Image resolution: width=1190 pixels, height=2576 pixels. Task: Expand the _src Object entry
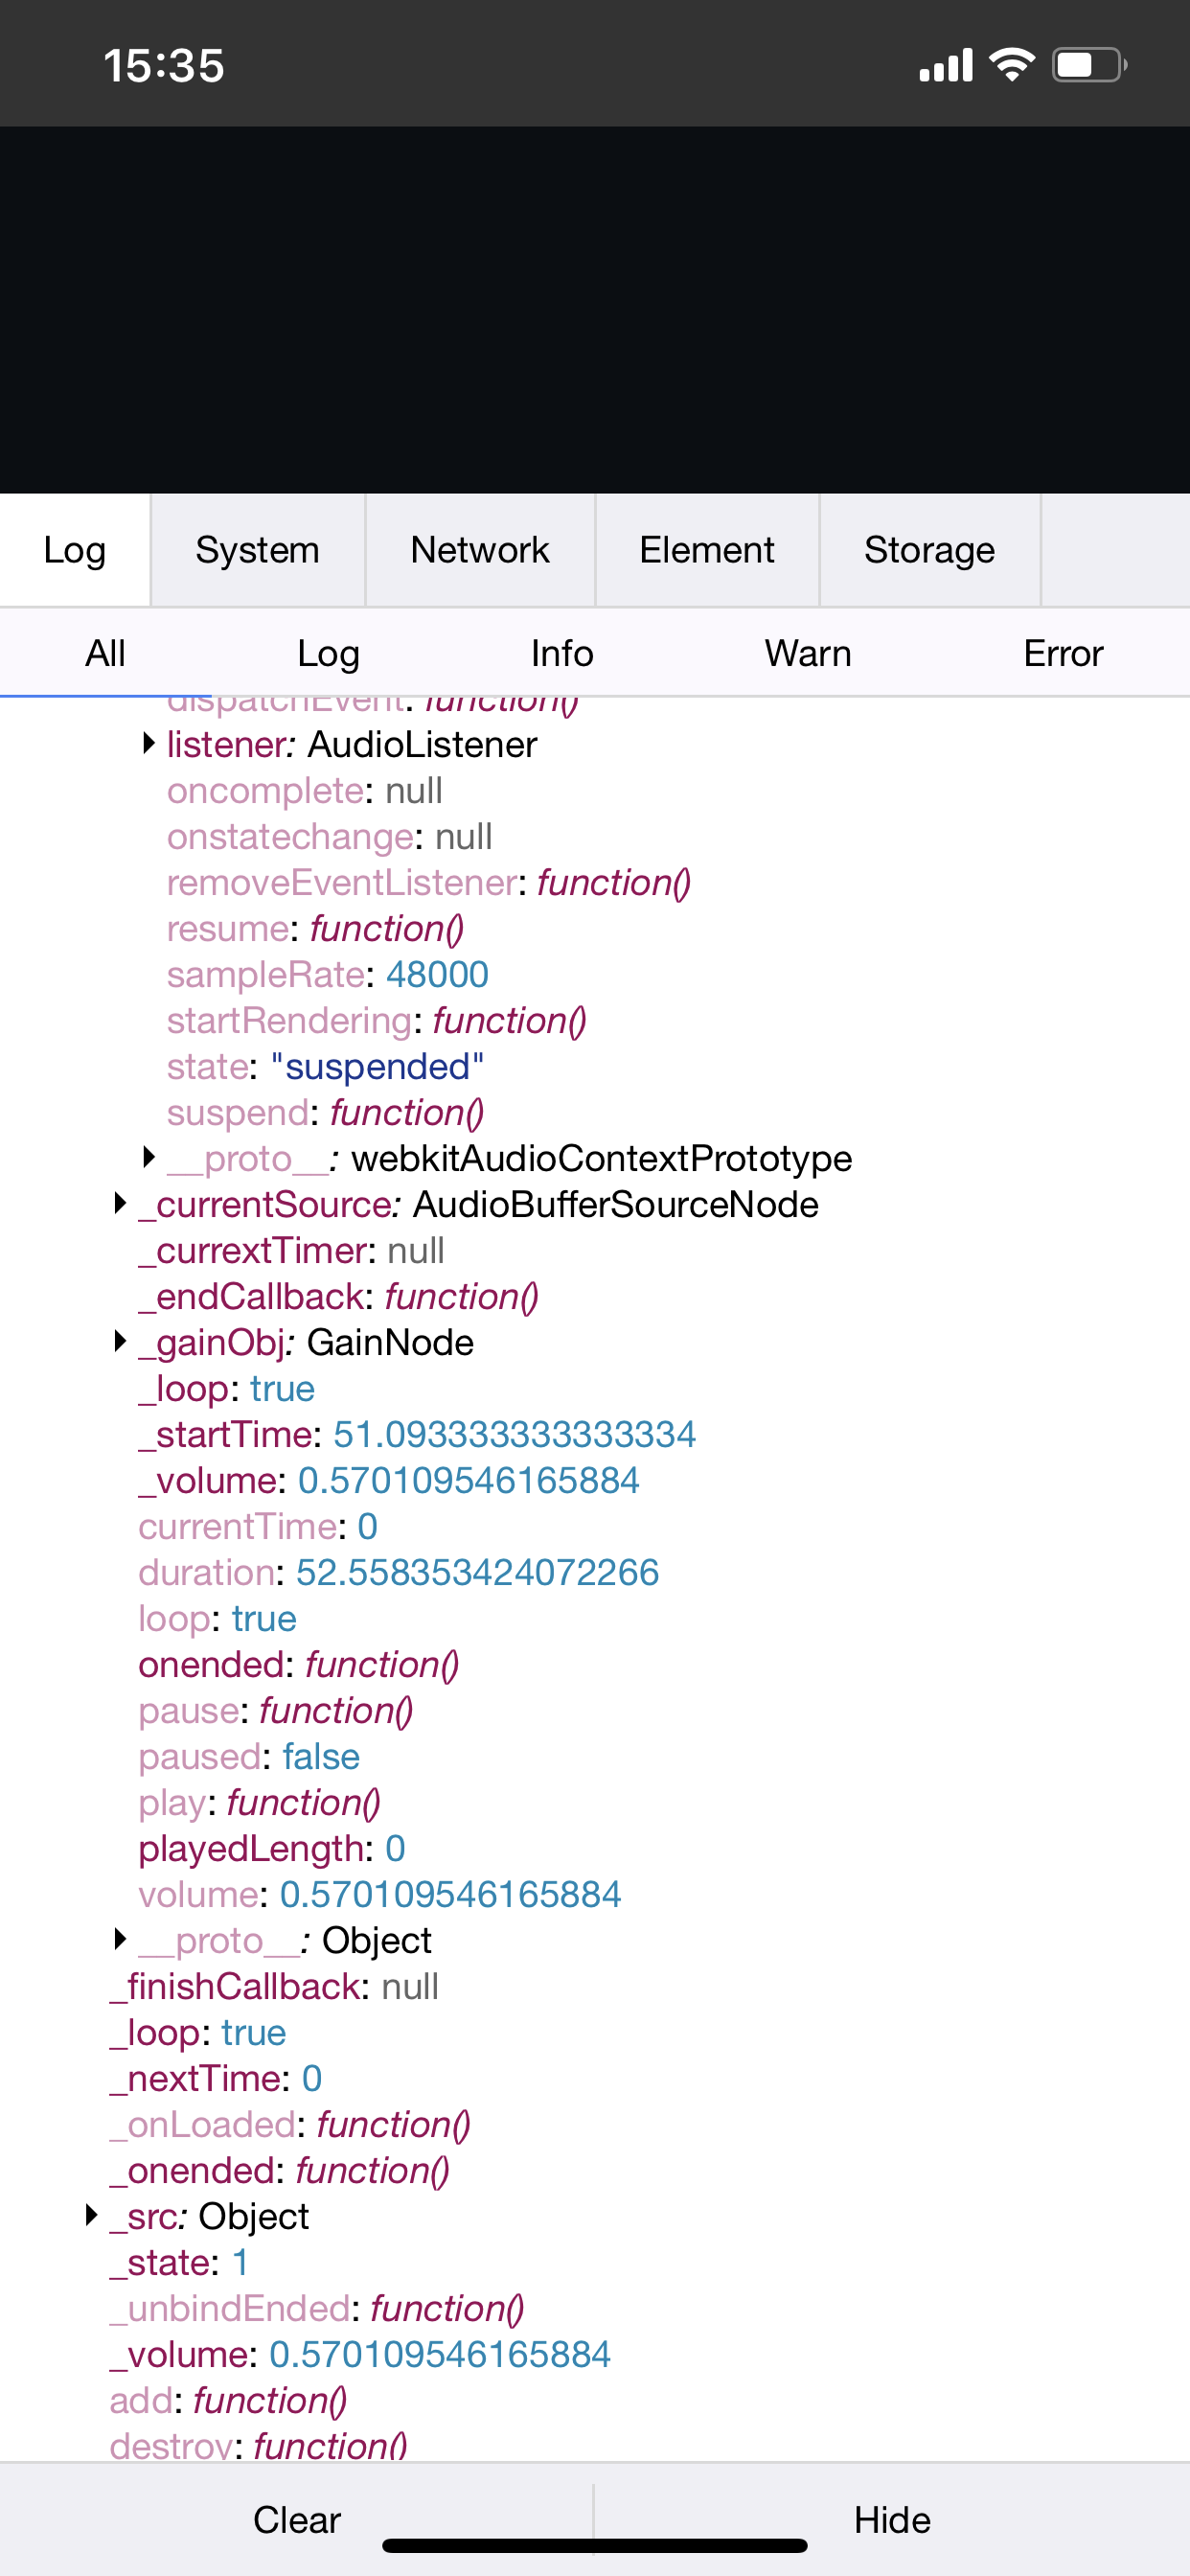[x=91, y=2216]
